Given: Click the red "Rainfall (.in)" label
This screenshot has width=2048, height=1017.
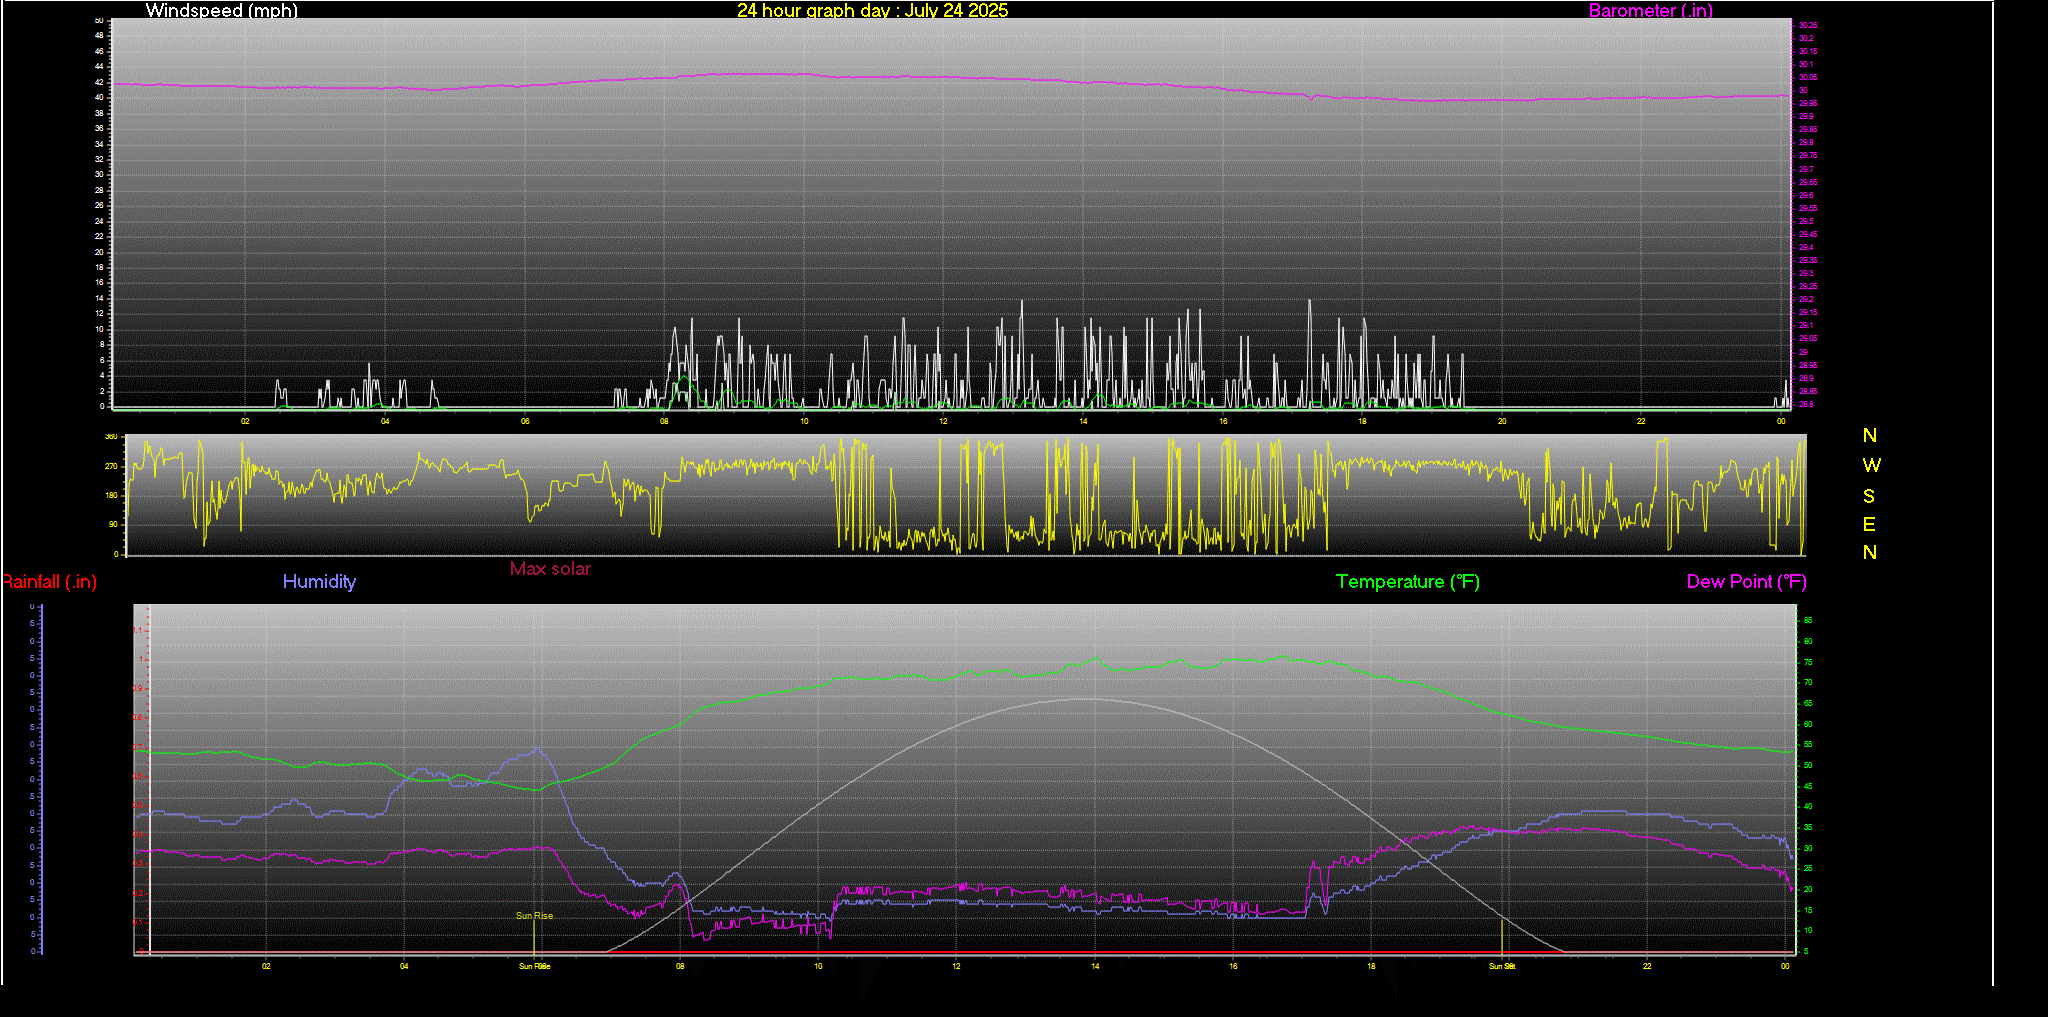Looking at the screenshot, I should pyautogui.click(x=49, y=582).
